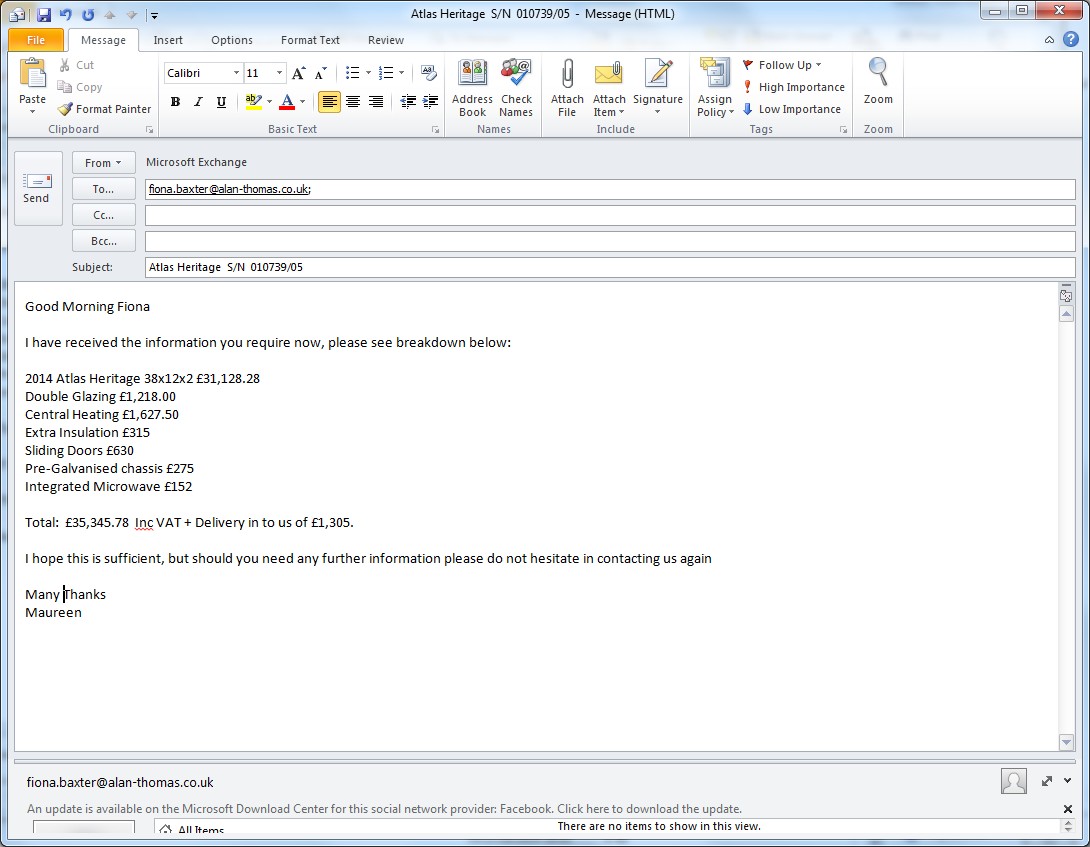1090x847 pixels.
Task: Switch to the Options tab
Action: 231,40
